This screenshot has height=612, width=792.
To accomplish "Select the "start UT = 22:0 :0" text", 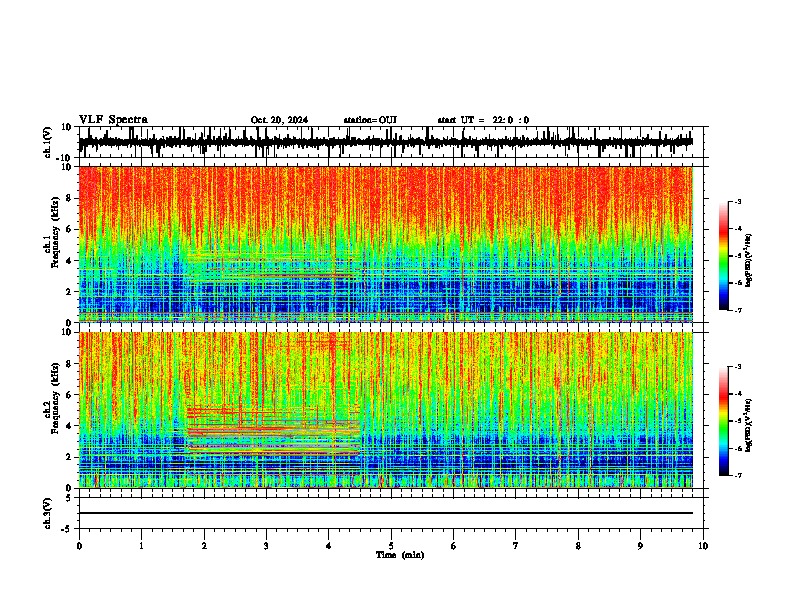I will pyautogui.click(x=483, y=120).
